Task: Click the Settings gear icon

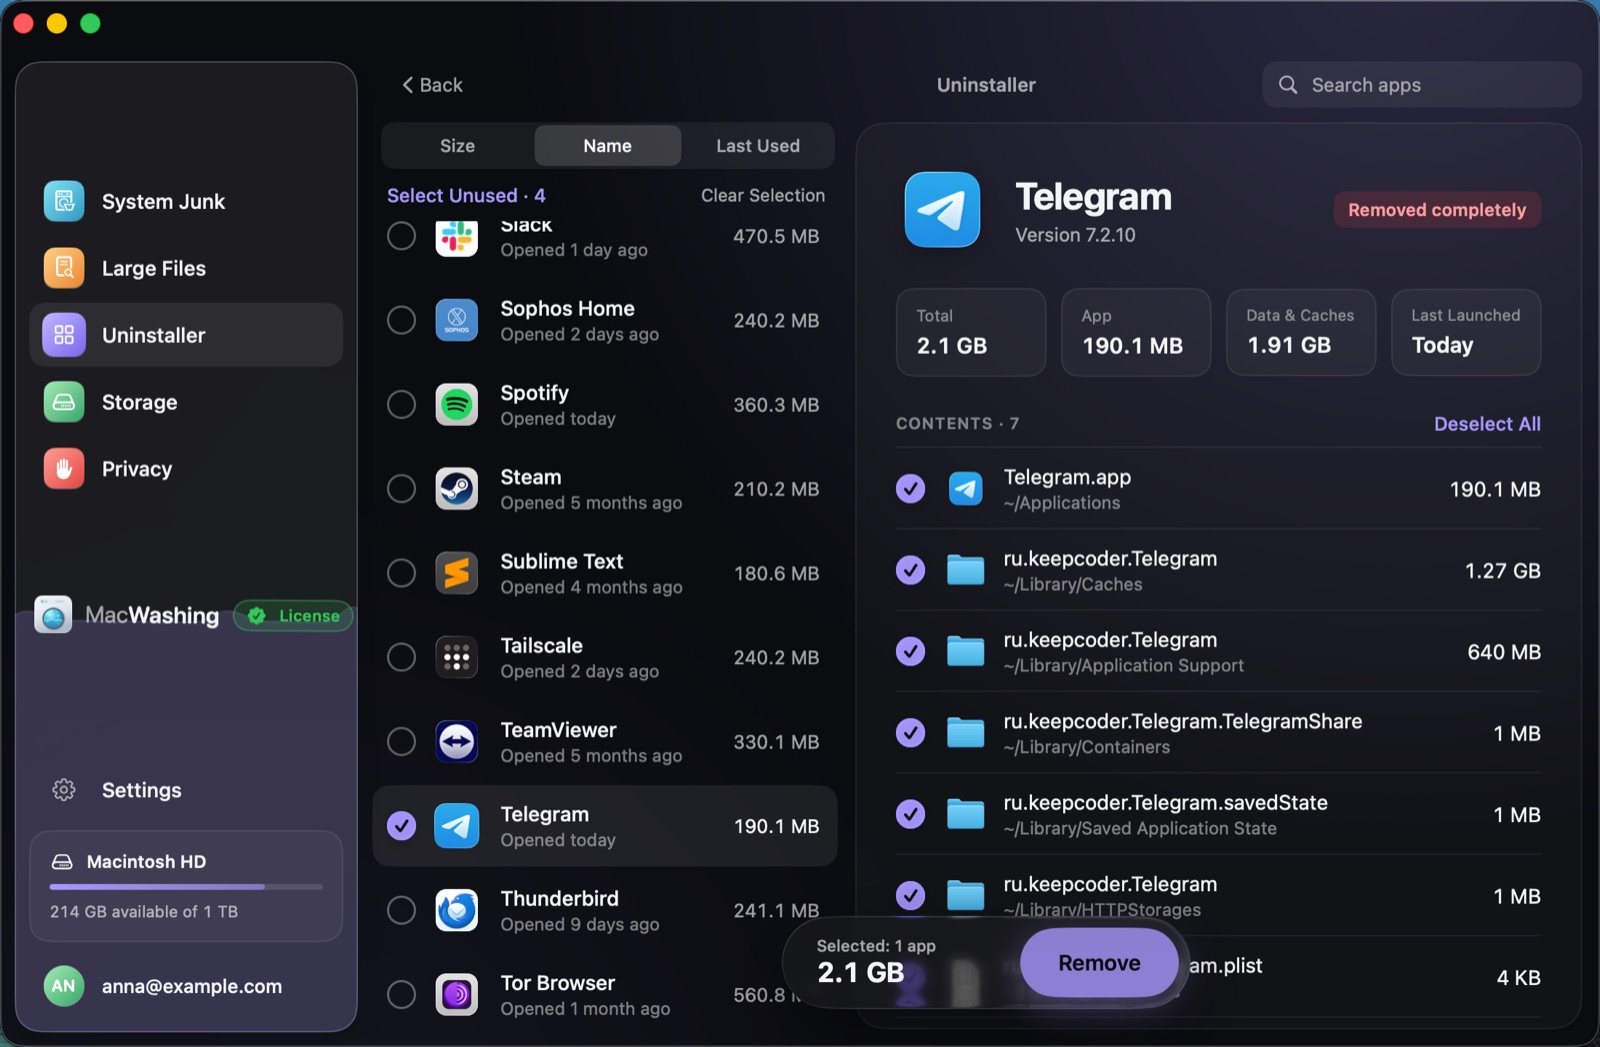Action: coord(64,790)
